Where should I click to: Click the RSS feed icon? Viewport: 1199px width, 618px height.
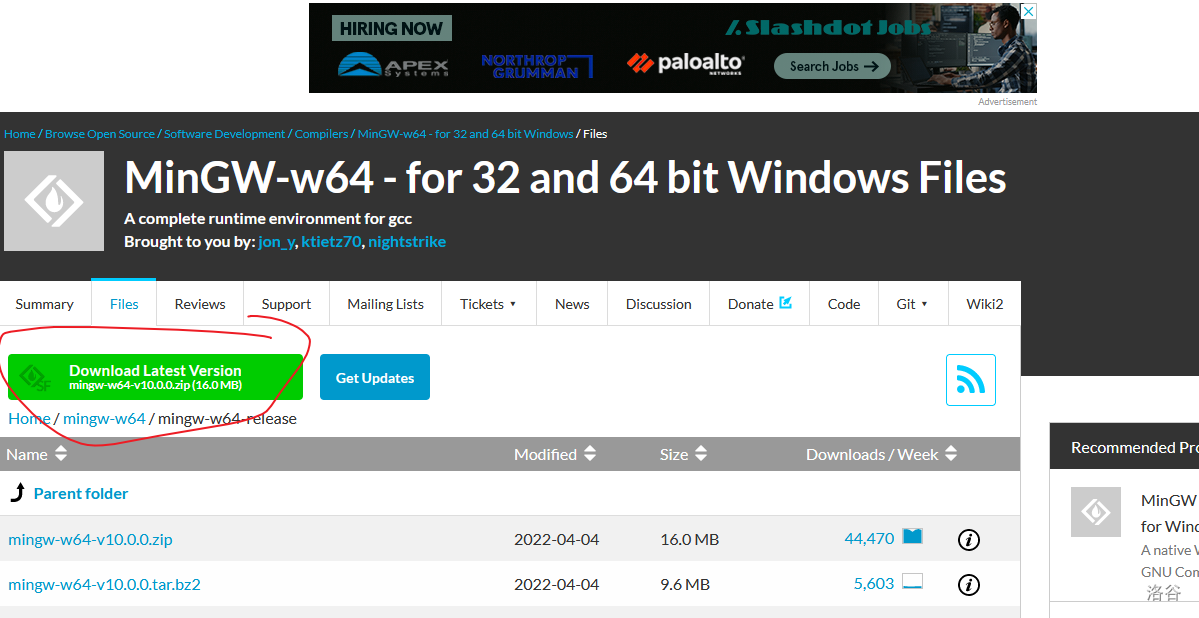[970, 379]
